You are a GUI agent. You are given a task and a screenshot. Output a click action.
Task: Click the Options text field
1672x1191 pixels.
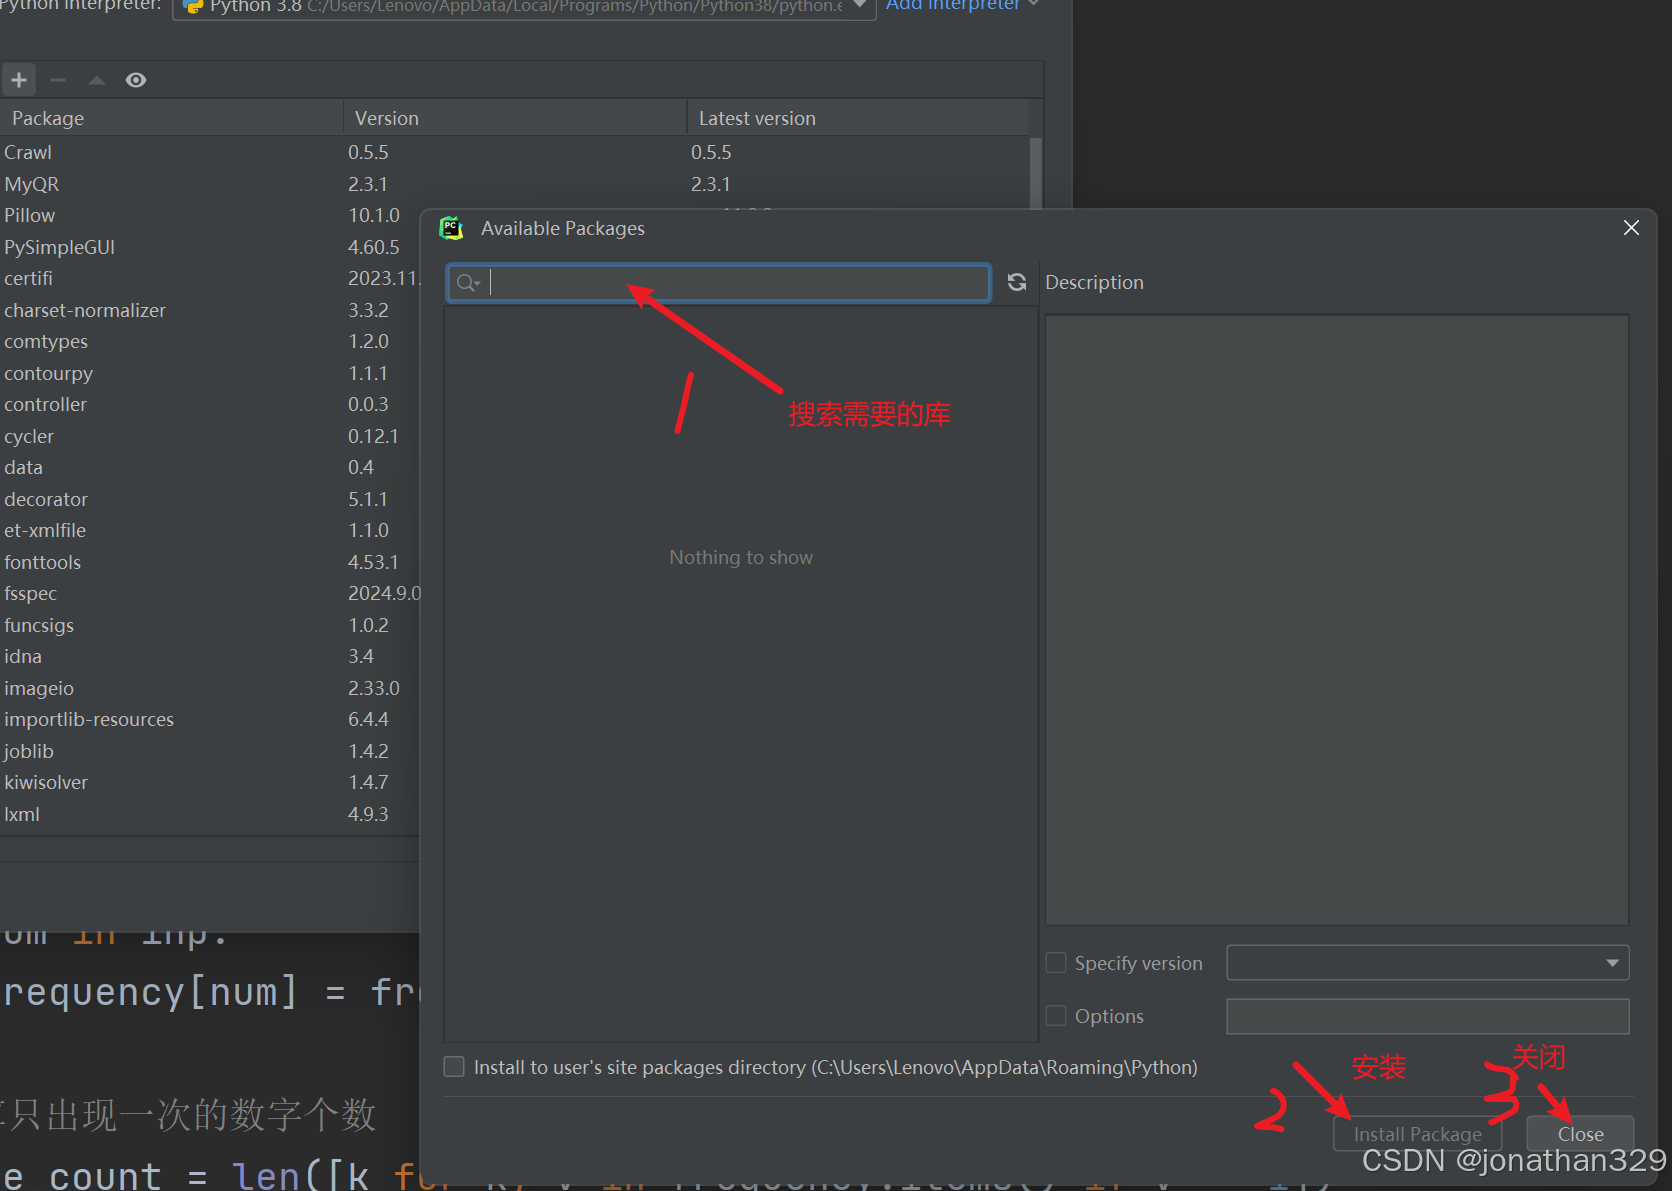[x=1428, y=1016]
